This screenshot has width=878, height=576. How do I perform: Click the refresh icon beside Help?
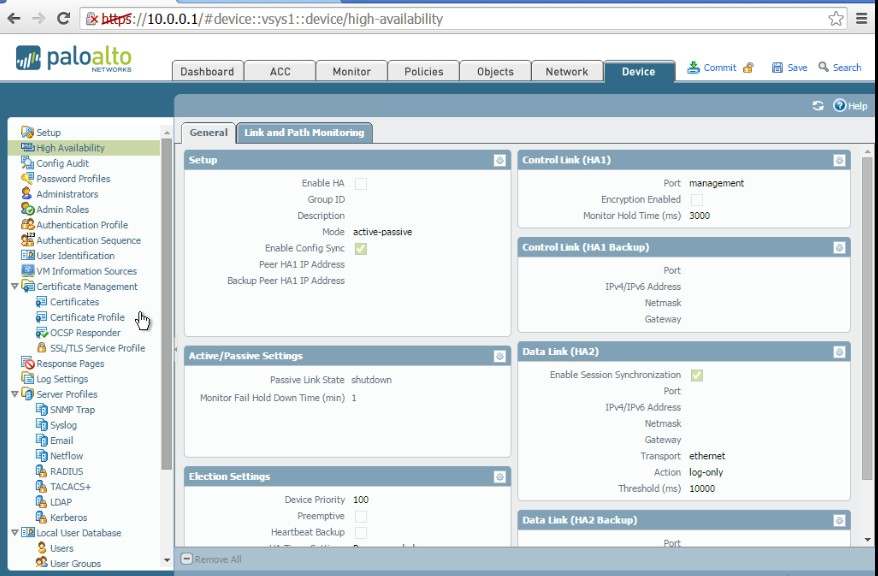point(818,106)
